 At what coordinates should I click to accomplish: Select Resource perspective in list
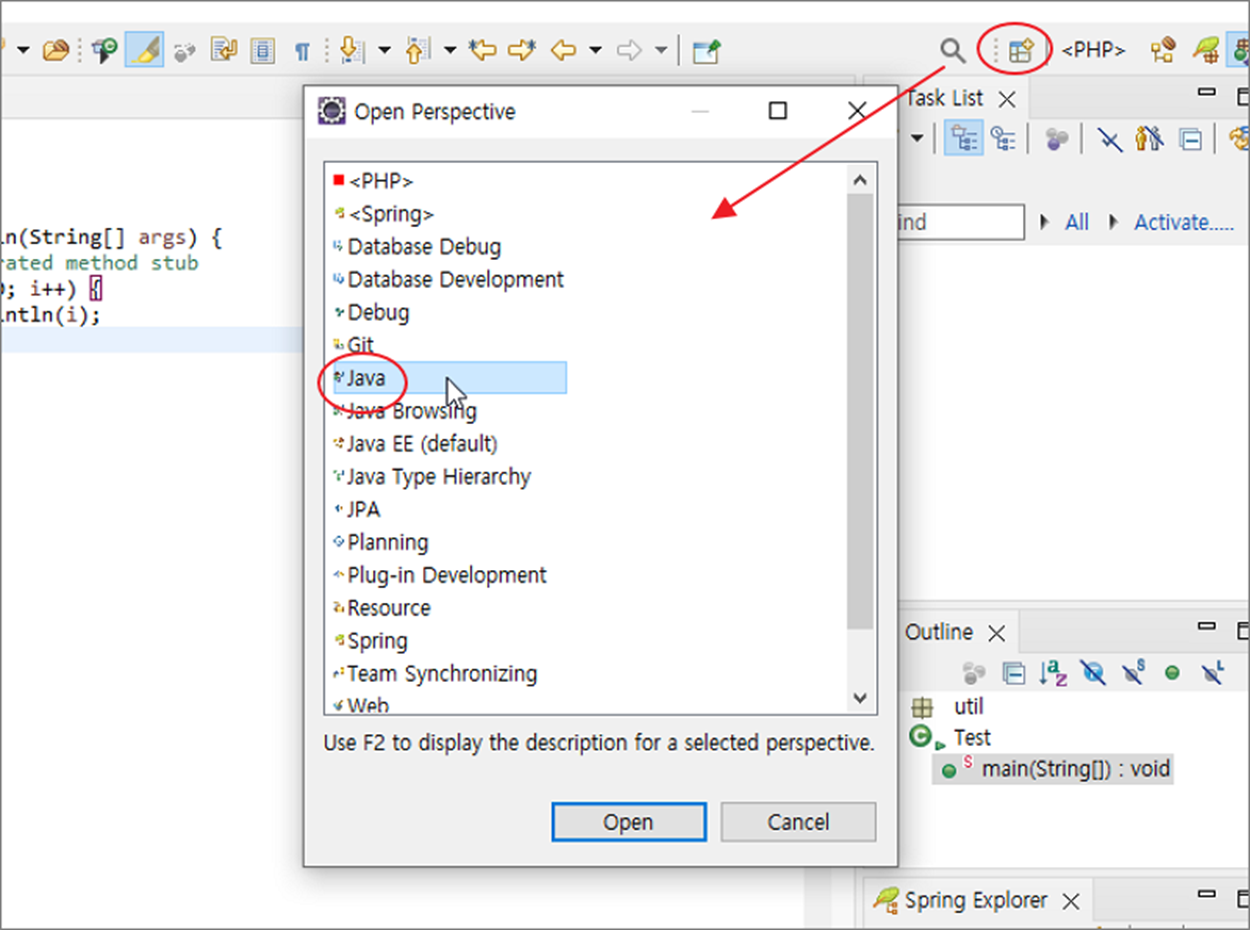[x=388, y=609]
